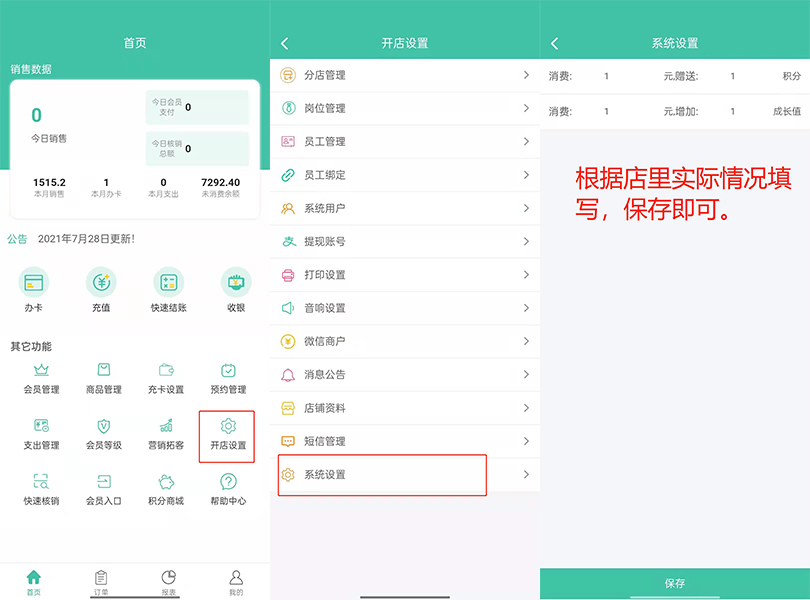This screenshot has height=600, width=810.
Task: Expand the 打印设置 row chevron
Action: pos(526,275)
